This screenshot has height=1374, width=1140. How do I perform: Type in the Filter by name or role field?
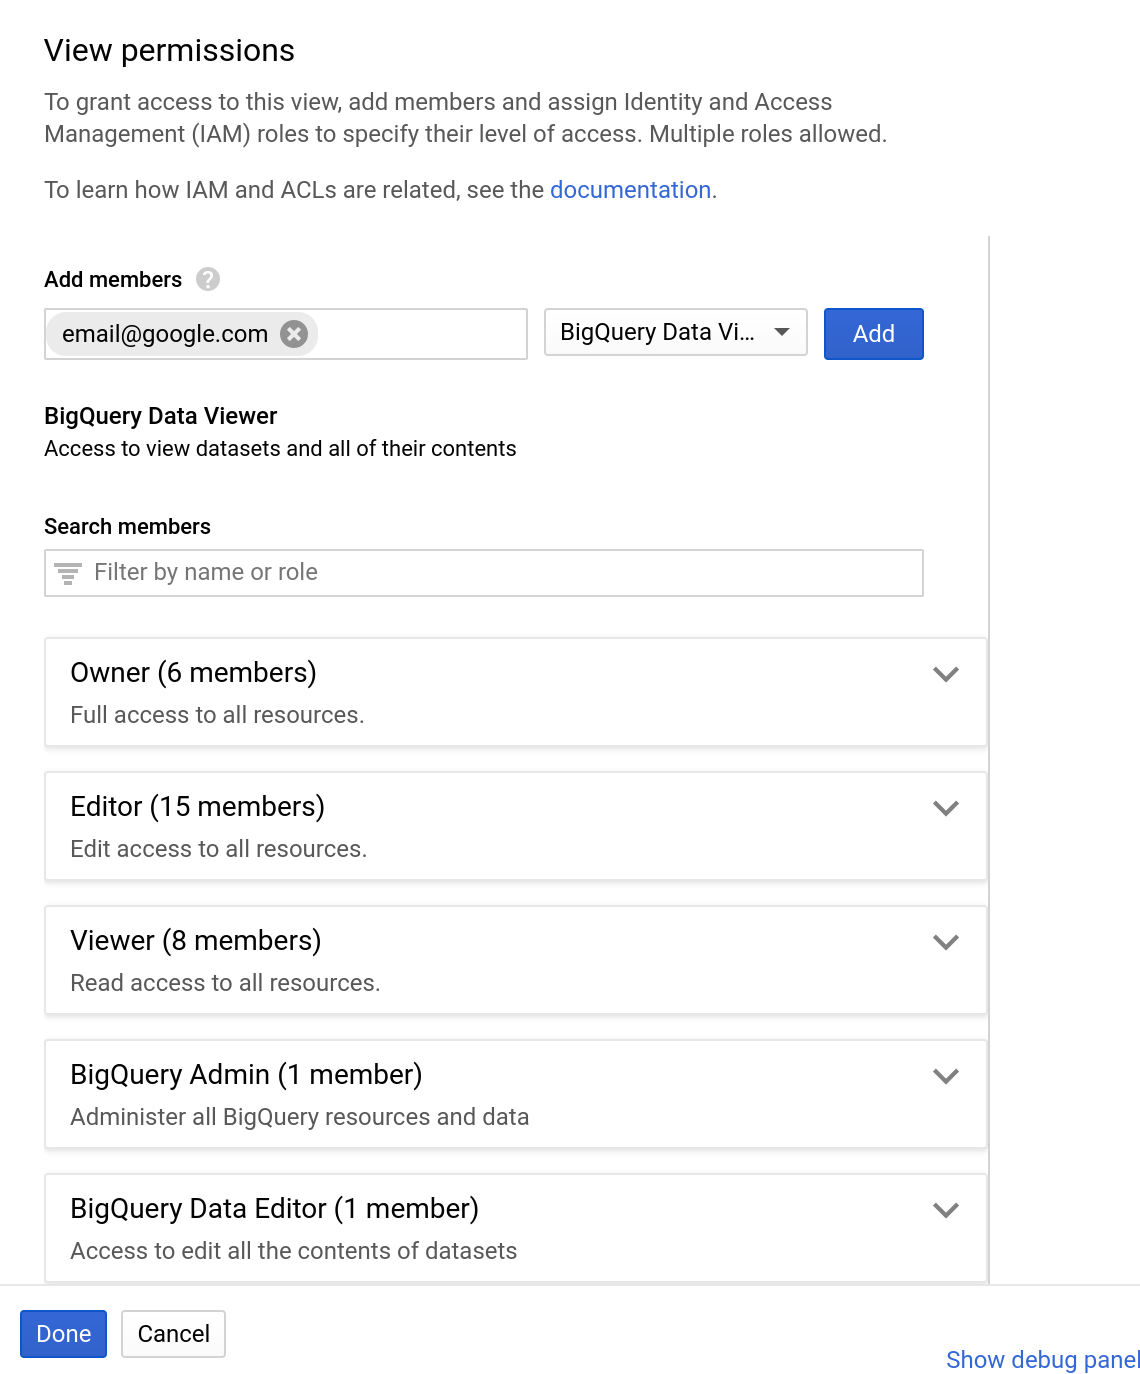pos(500,573)
